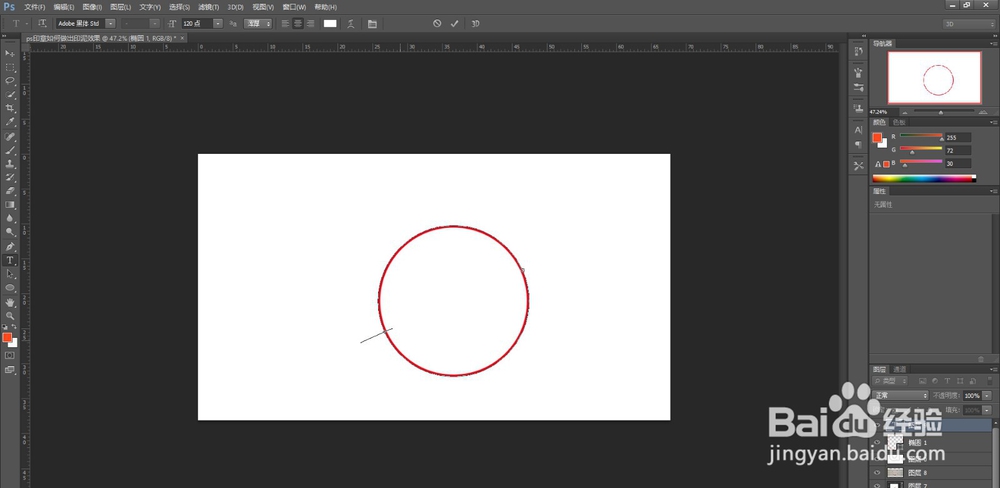Toggle type layer filter in Layers panel
This screenshot has width=1000, height=488.
[x=947, y=381]
